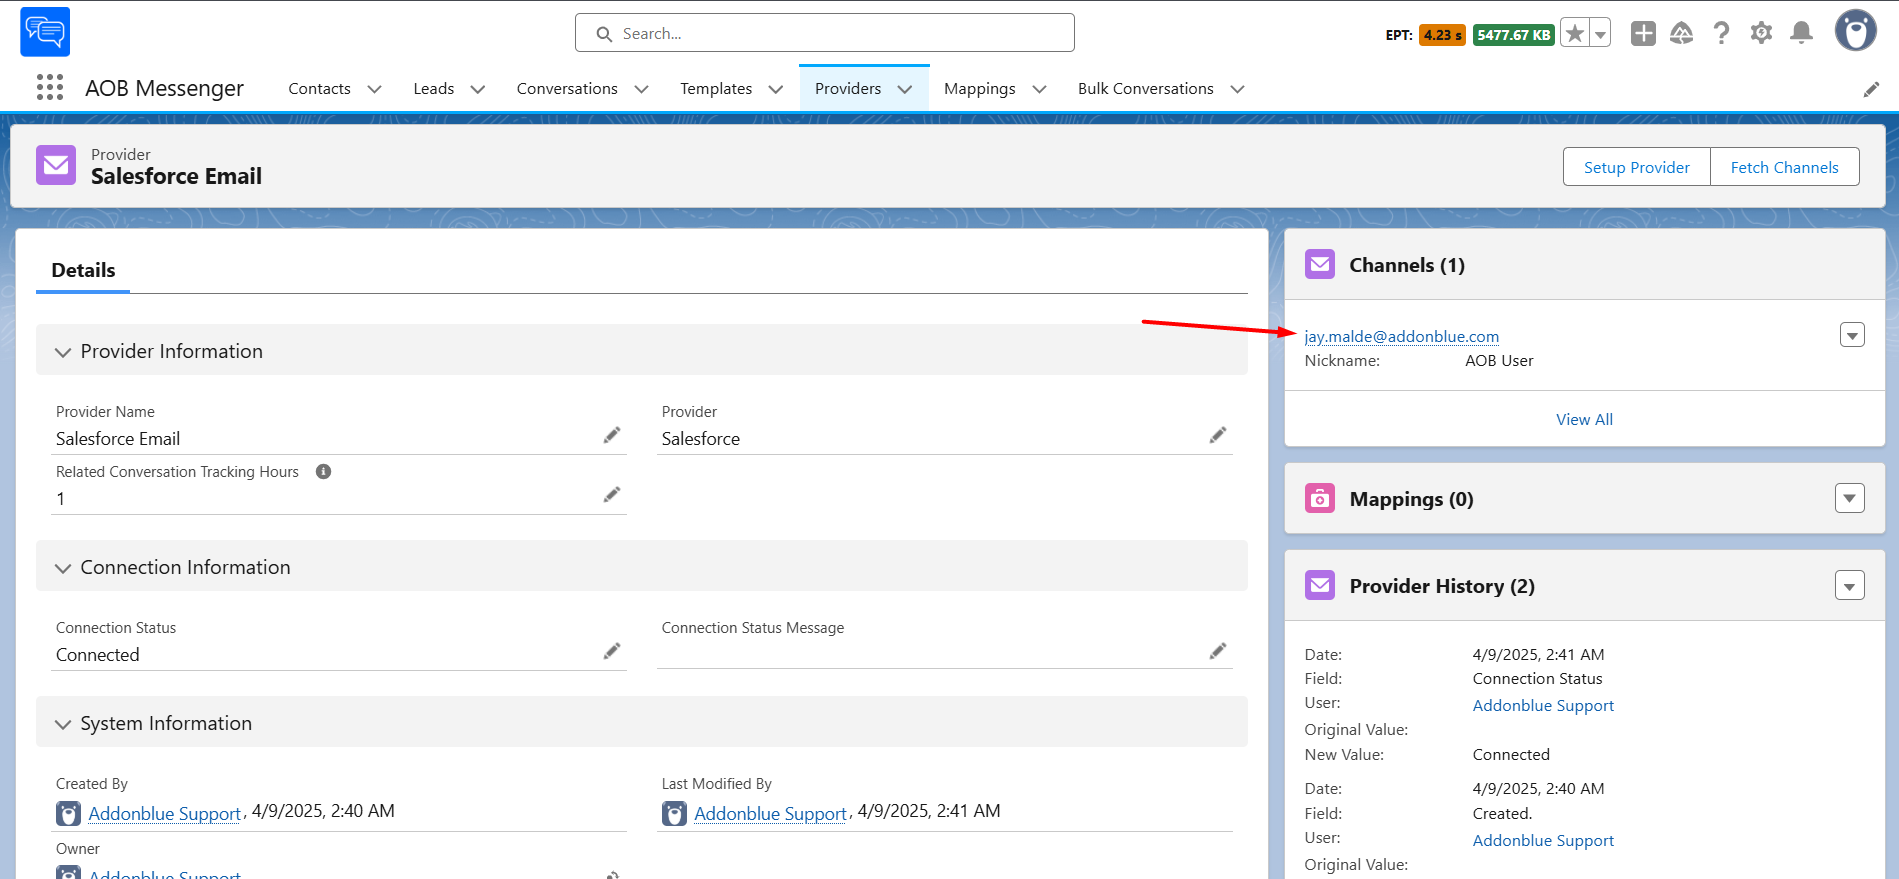1899x879 pixels.
Task: Edit the Provider field pencil
Action: [x=1218, y=435]
